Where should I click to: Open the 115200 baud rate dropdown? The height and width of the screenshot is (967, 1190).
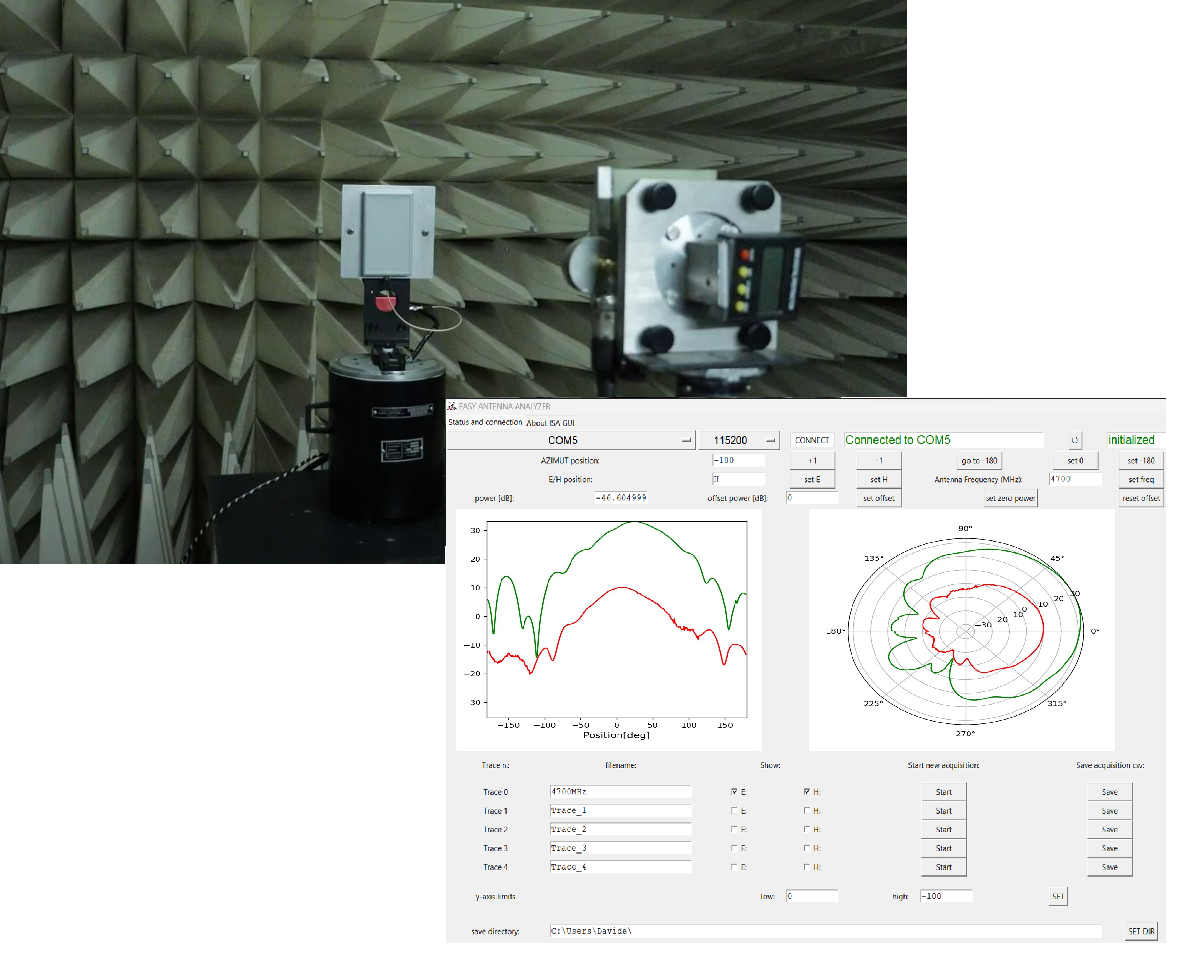point(738,440)
